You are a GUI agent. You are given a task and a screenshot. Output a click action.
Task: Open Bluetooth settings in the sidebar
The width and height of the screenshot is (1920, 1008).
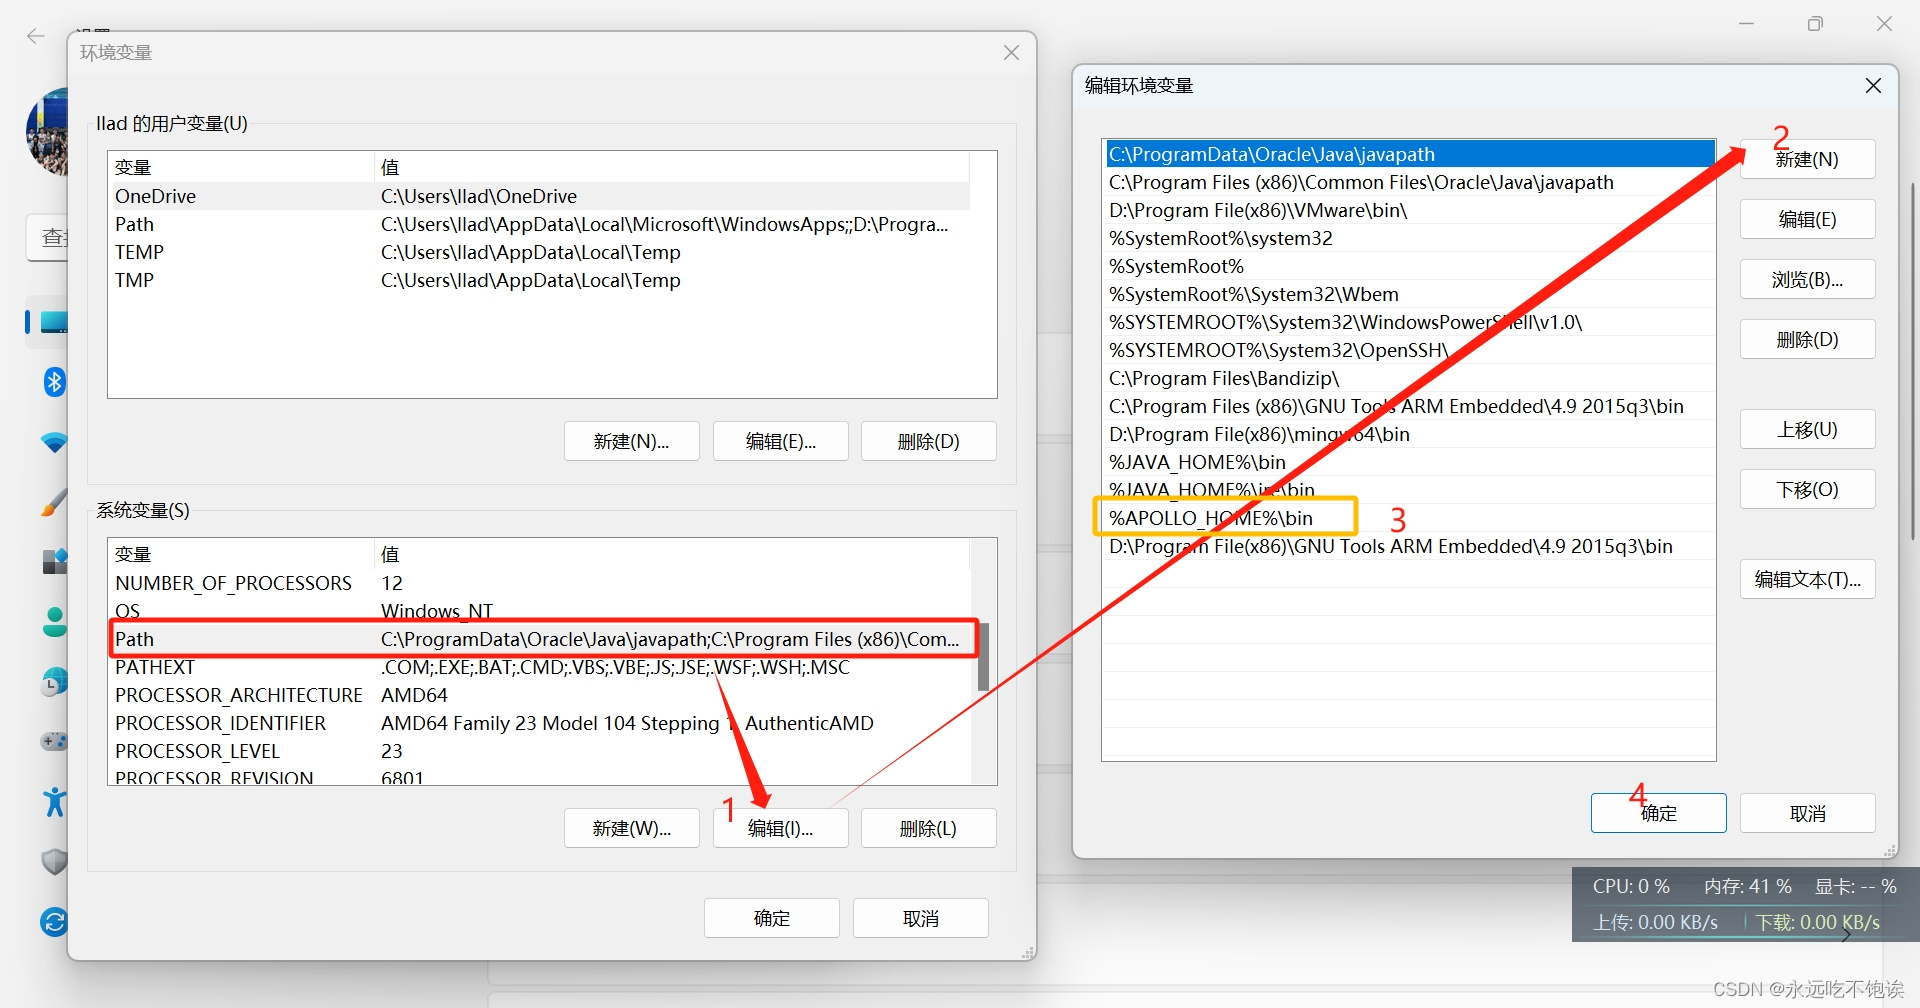[x=54, y=381]
